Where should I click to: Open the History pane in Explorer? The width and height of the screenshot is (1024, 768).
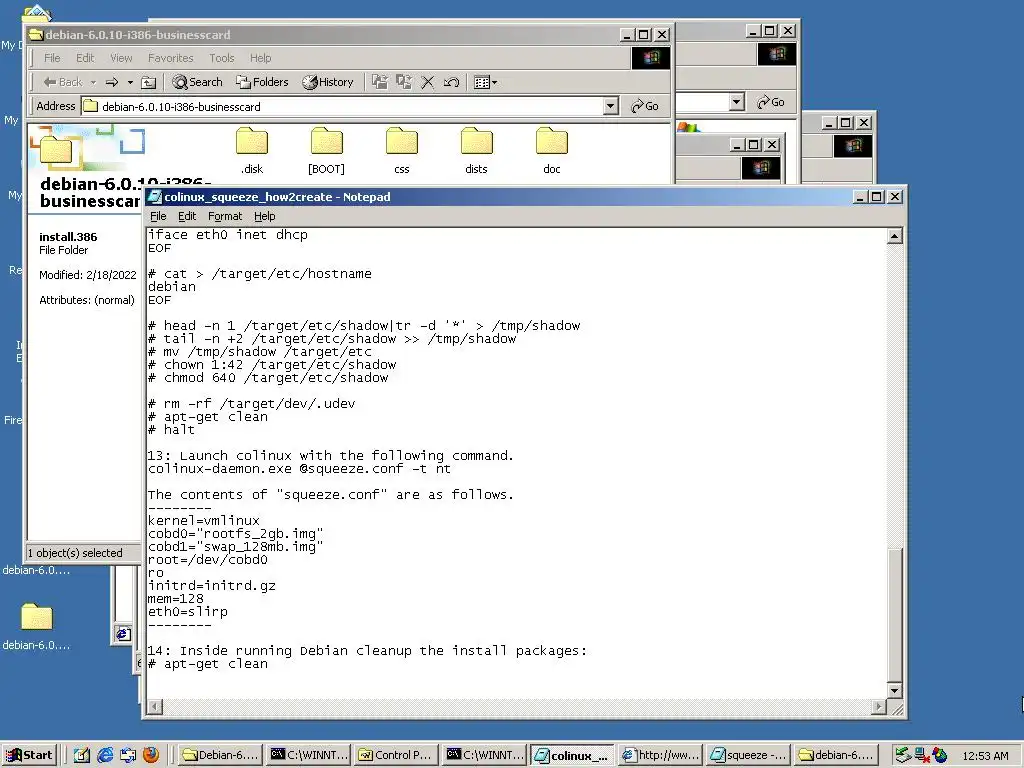tap(328, 82)
